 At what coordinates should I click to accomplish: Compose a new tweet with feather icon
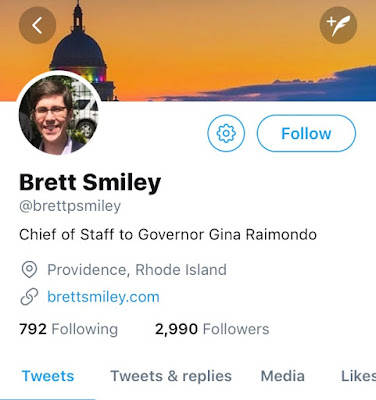point(338,25)
